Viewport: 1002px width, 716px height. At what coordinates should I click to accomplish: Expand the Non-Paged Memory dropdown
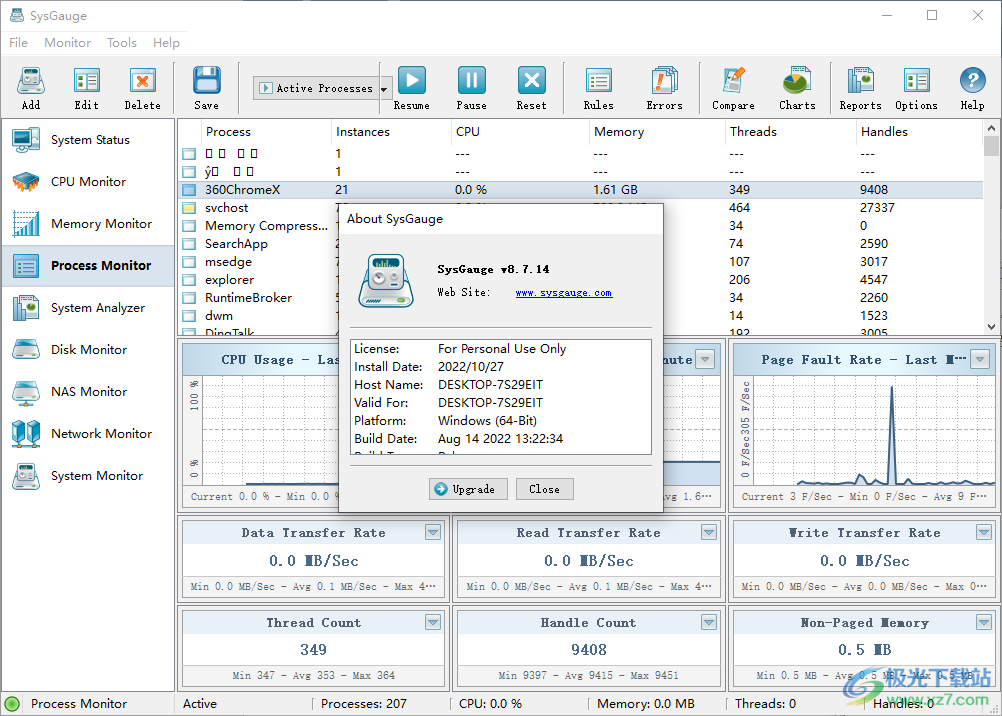point(983,622)
